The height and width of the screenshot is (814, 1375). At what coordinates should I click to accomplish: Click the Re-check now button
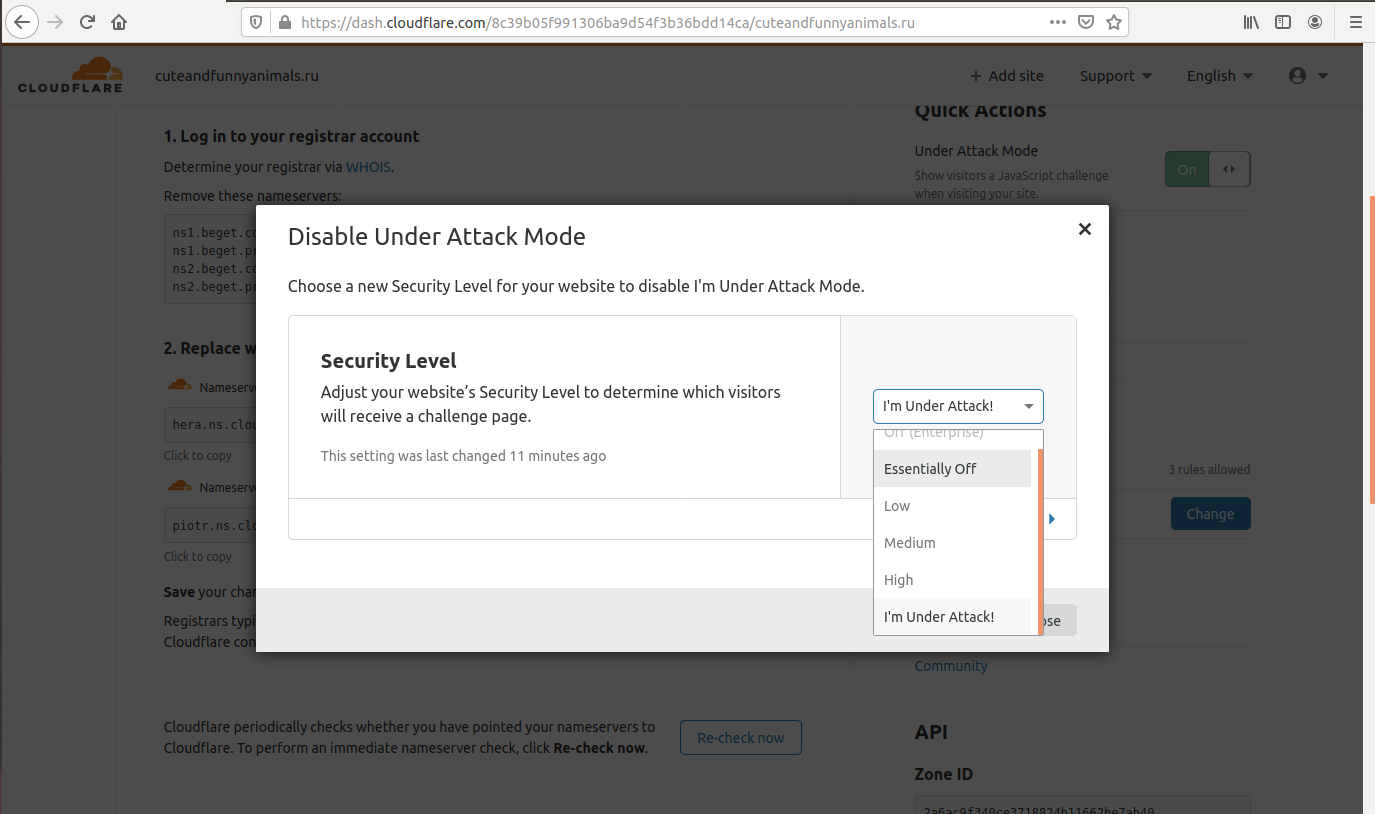[x=740, y=738]
